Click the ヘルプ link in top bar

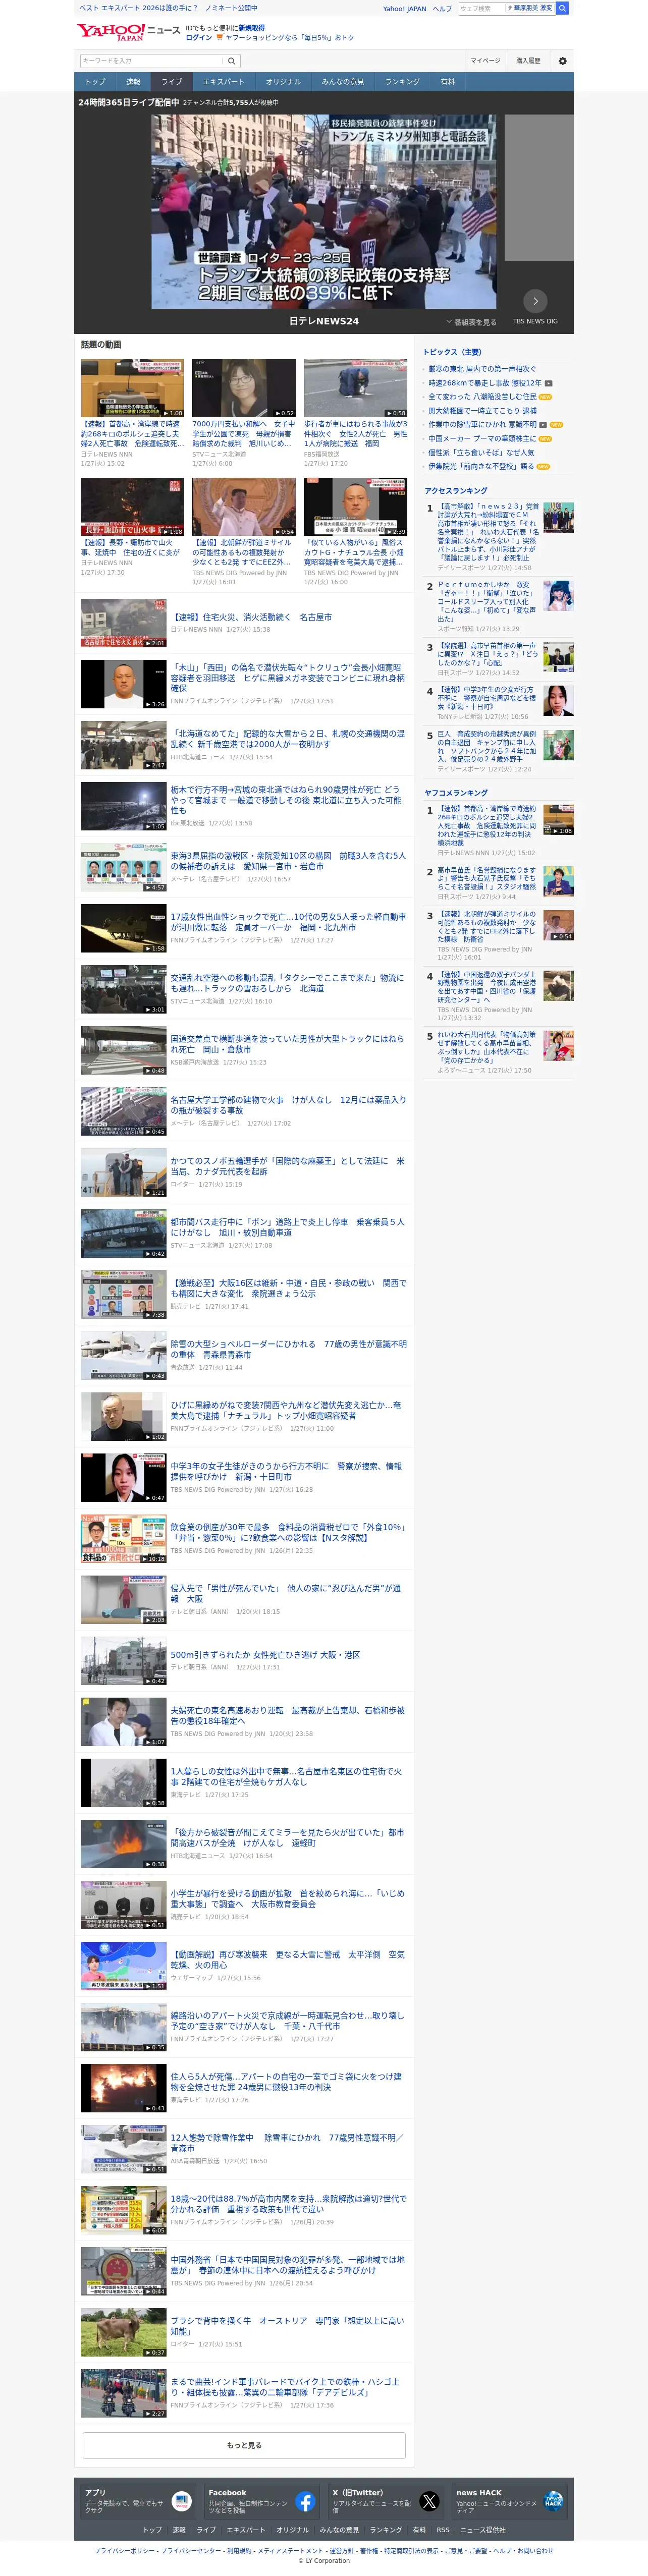pyautogui.click(x=442, y=8)
